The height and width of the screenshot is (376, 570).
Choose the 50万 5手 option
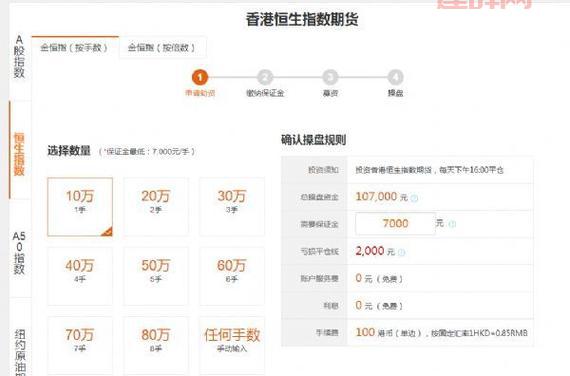(156, 276)
